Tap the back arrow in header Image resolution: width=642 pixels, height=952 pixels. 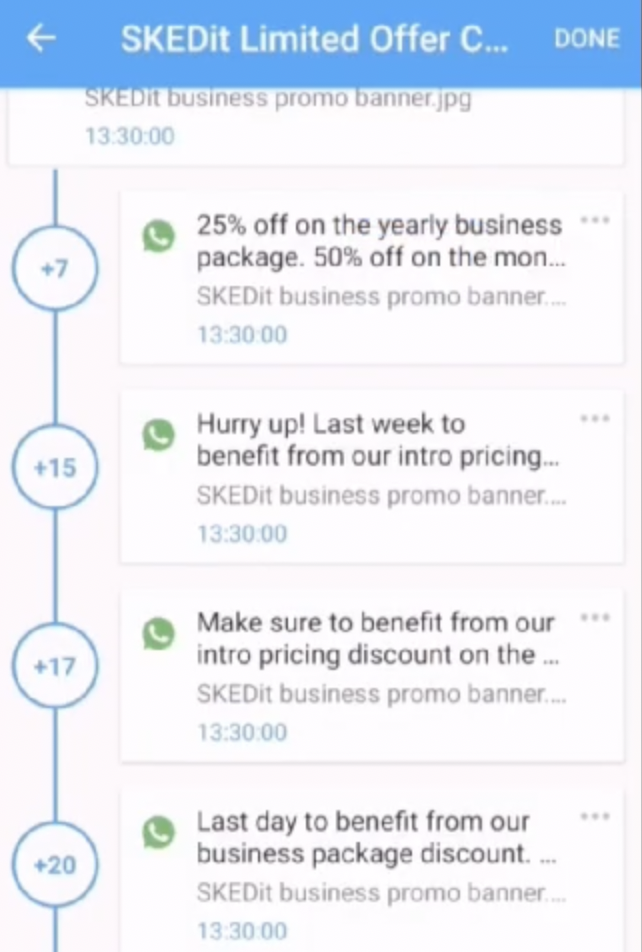(x=41, y=39)
